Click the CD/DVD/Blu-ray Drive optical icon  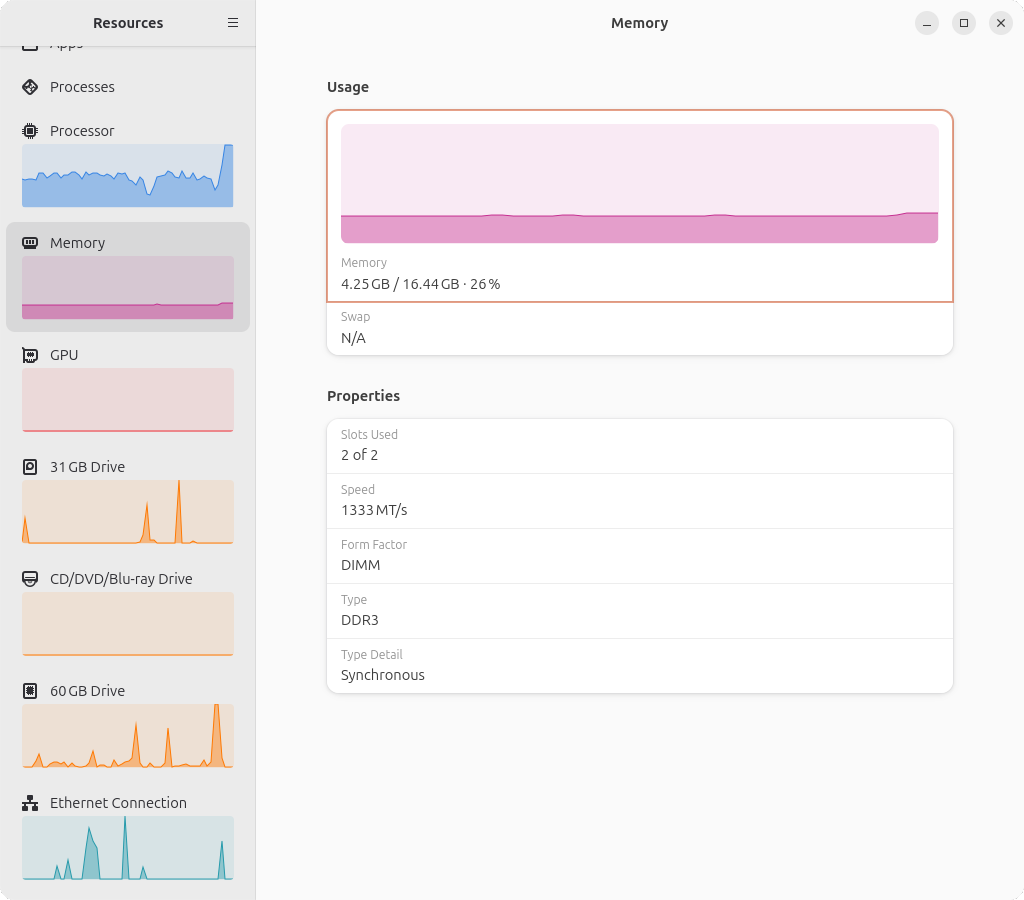pyautogui.click(x=30, y=579)
